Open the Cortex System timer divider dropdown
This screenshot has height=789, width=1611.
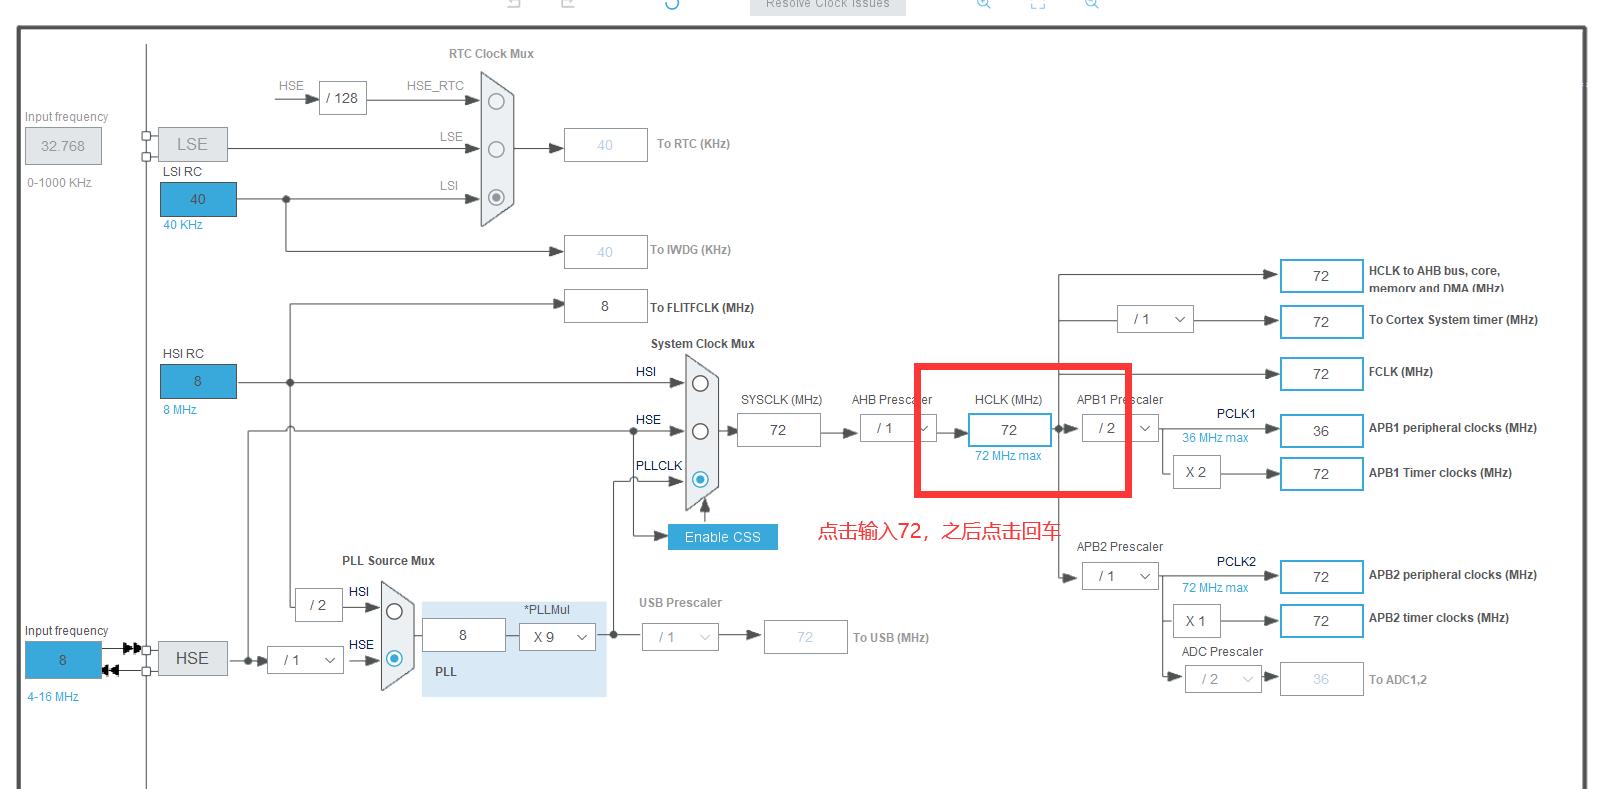coord(1155,319)
